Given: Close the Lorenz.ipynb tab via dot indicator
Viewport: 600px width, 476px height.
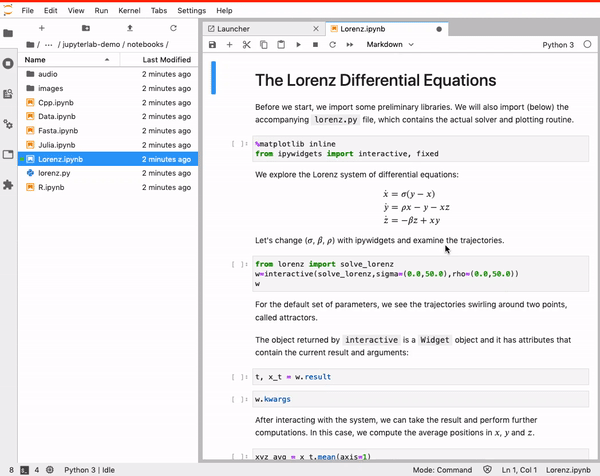Looking at the screenshot, I should 439,29.
